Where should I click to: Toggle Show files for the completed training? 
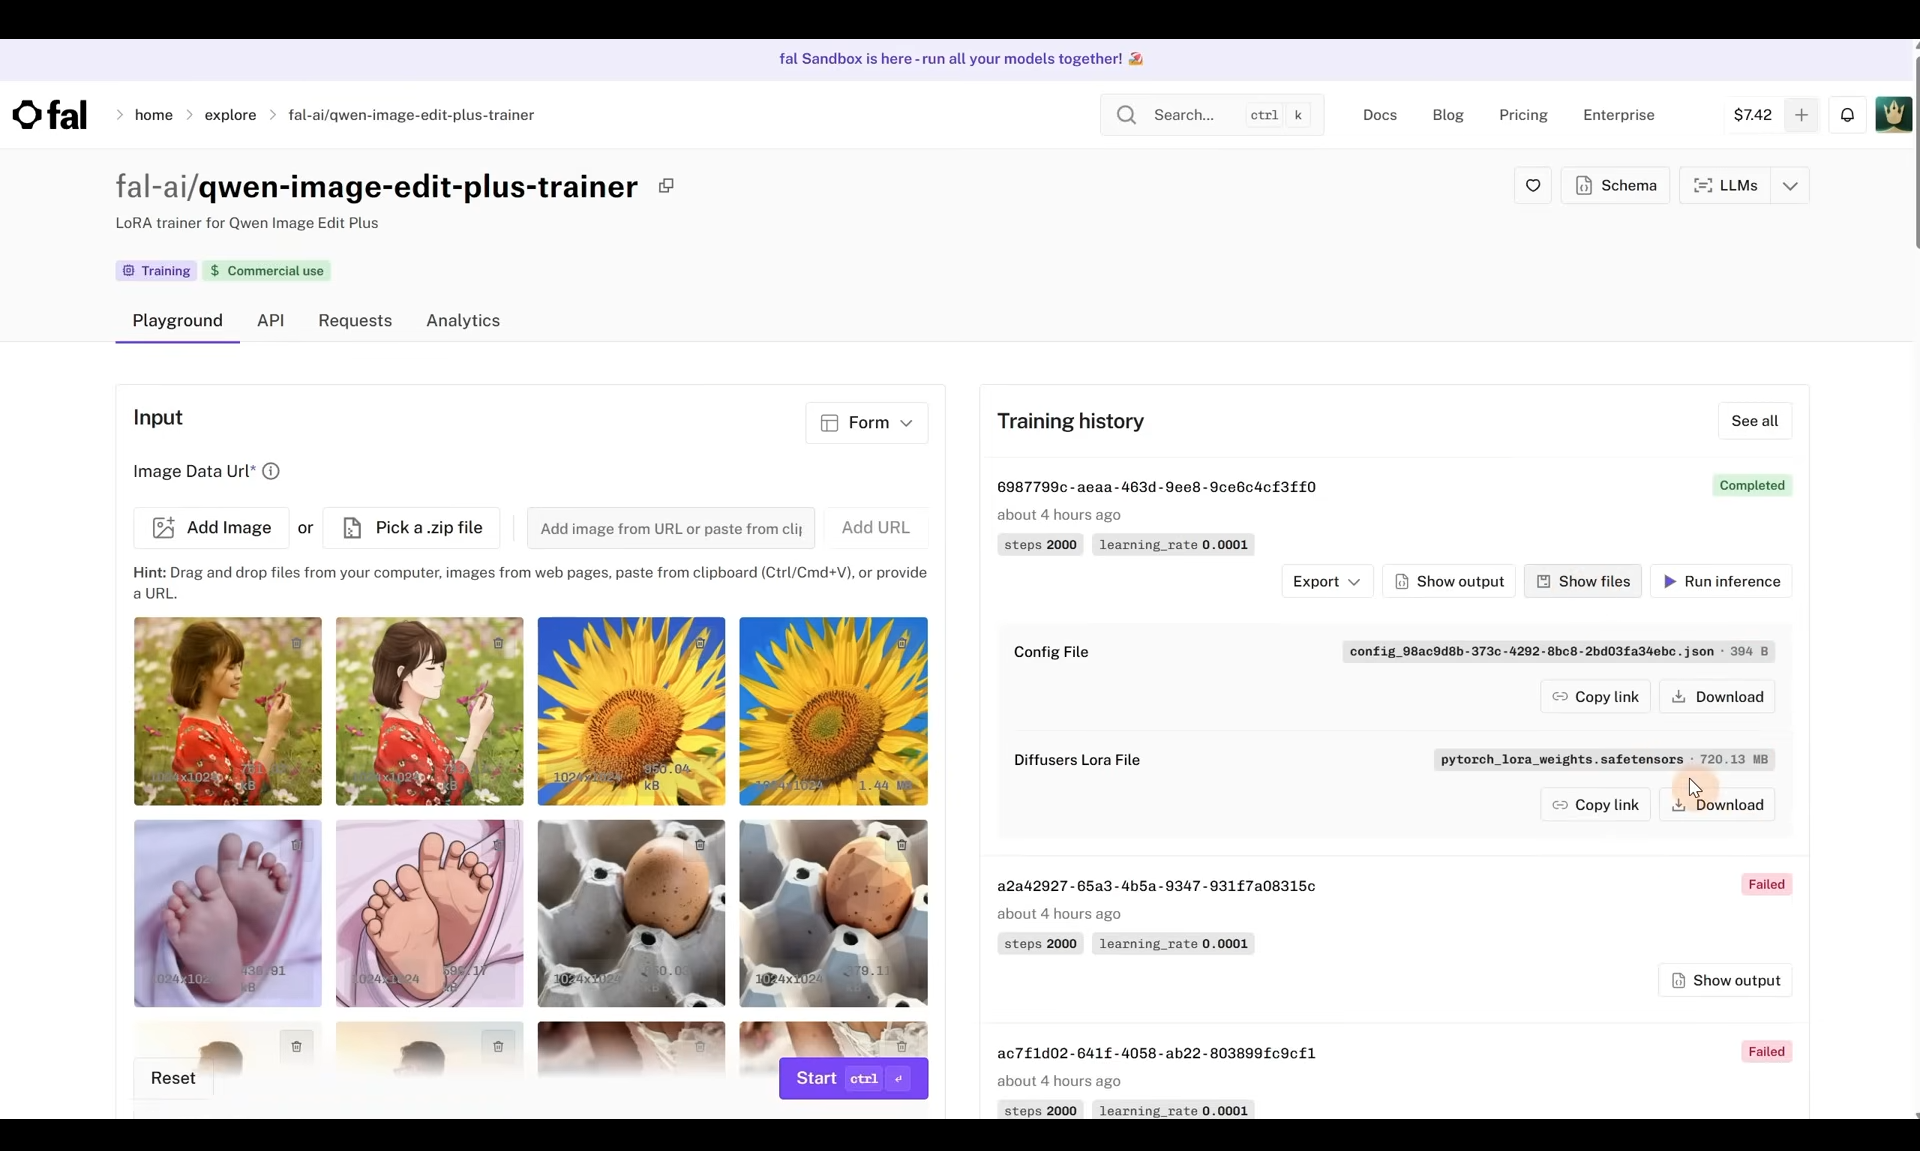point(1582,581)
